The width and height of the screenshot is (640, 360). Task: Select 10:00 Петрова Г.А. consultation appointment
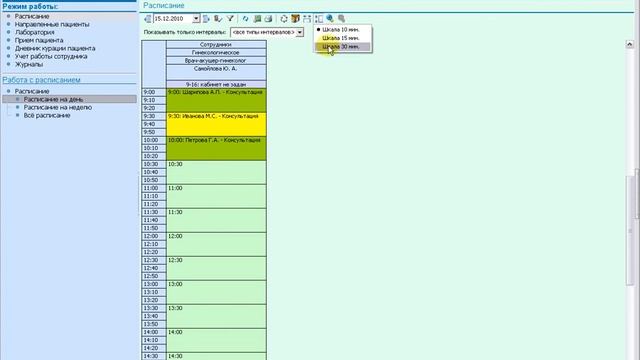point(216,149)
